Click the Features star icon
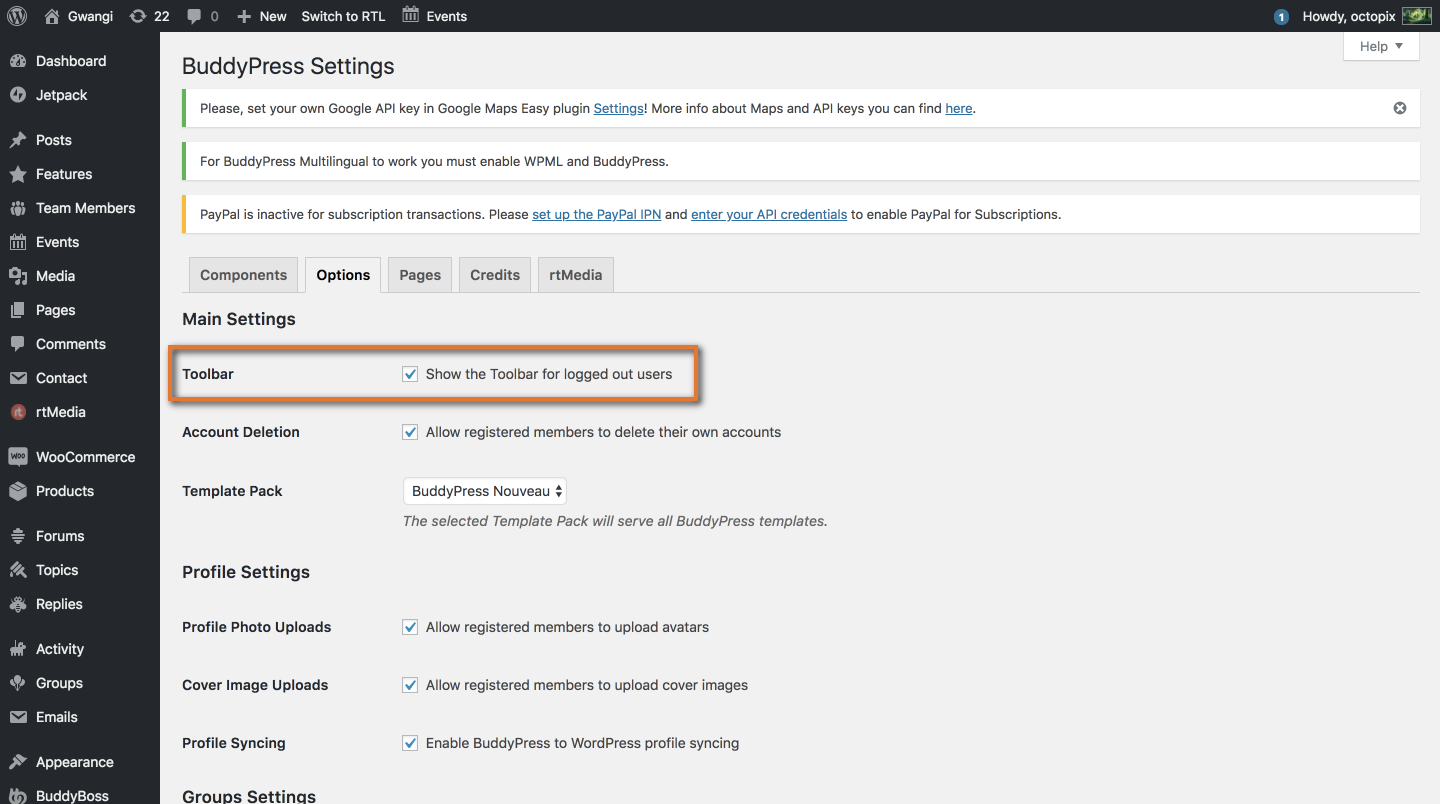1440x804 pixels. [18, 174]
